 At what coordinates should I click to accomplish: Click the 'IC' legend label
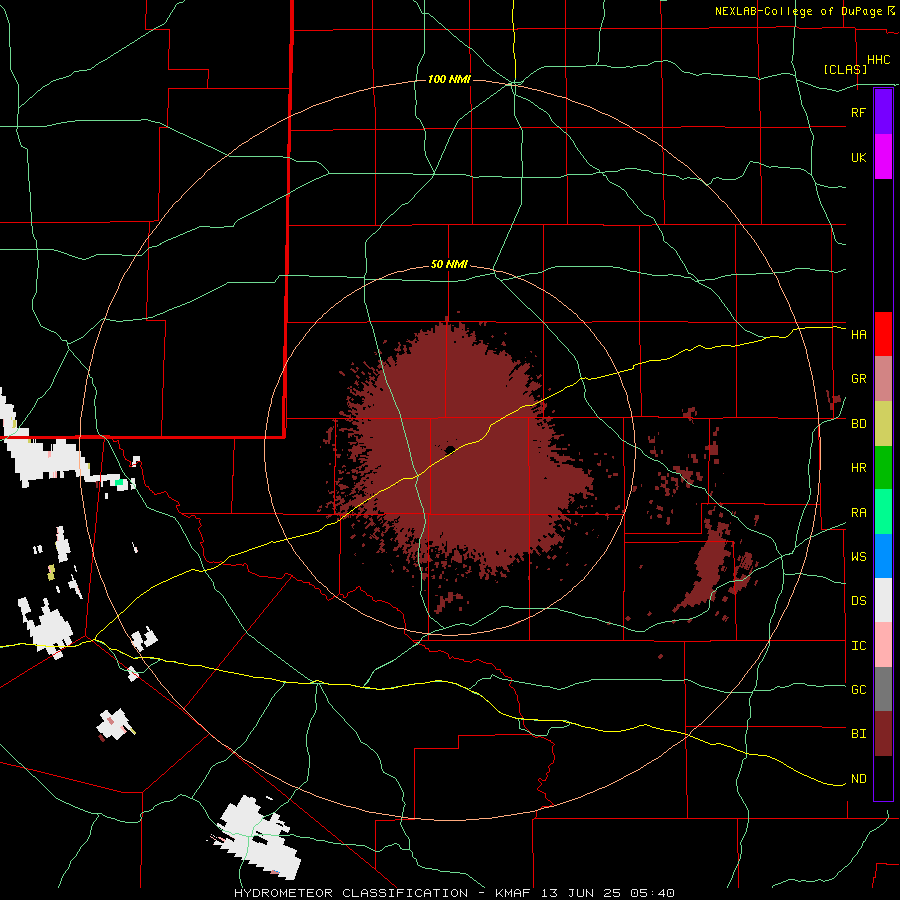click(858, 646)
